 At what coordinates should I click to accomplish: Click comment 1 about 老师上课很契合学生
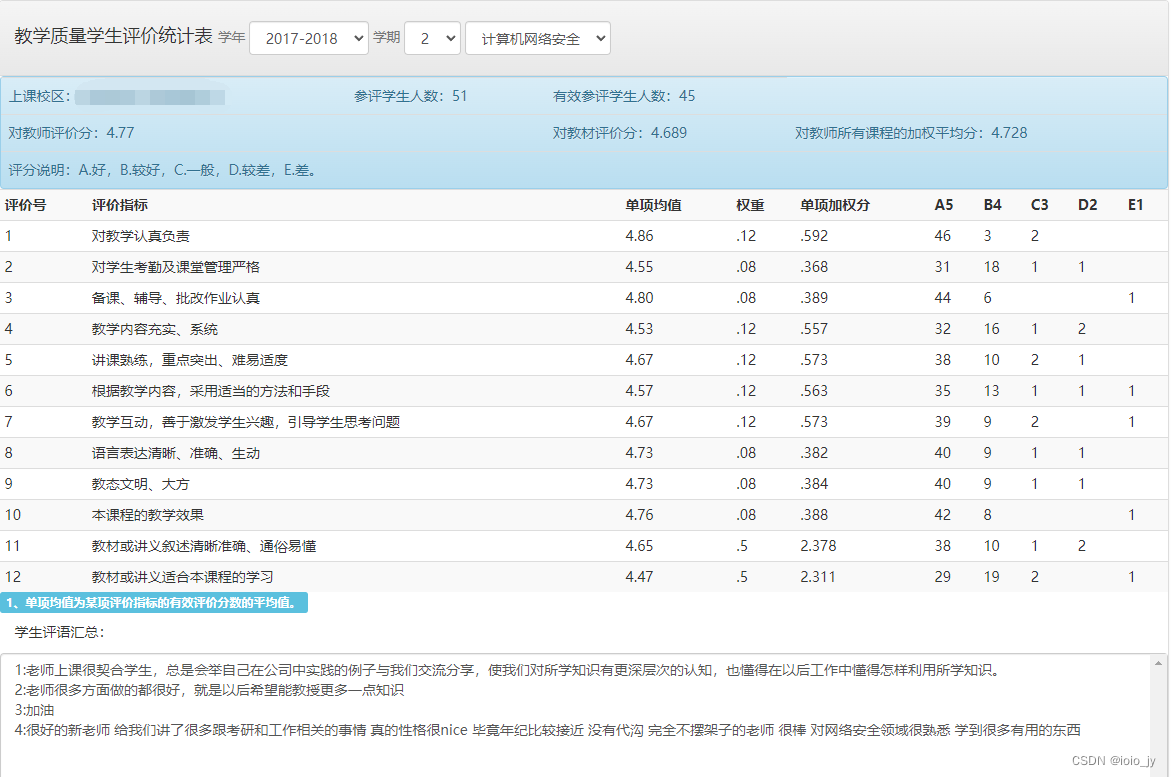tap(507, 670)
